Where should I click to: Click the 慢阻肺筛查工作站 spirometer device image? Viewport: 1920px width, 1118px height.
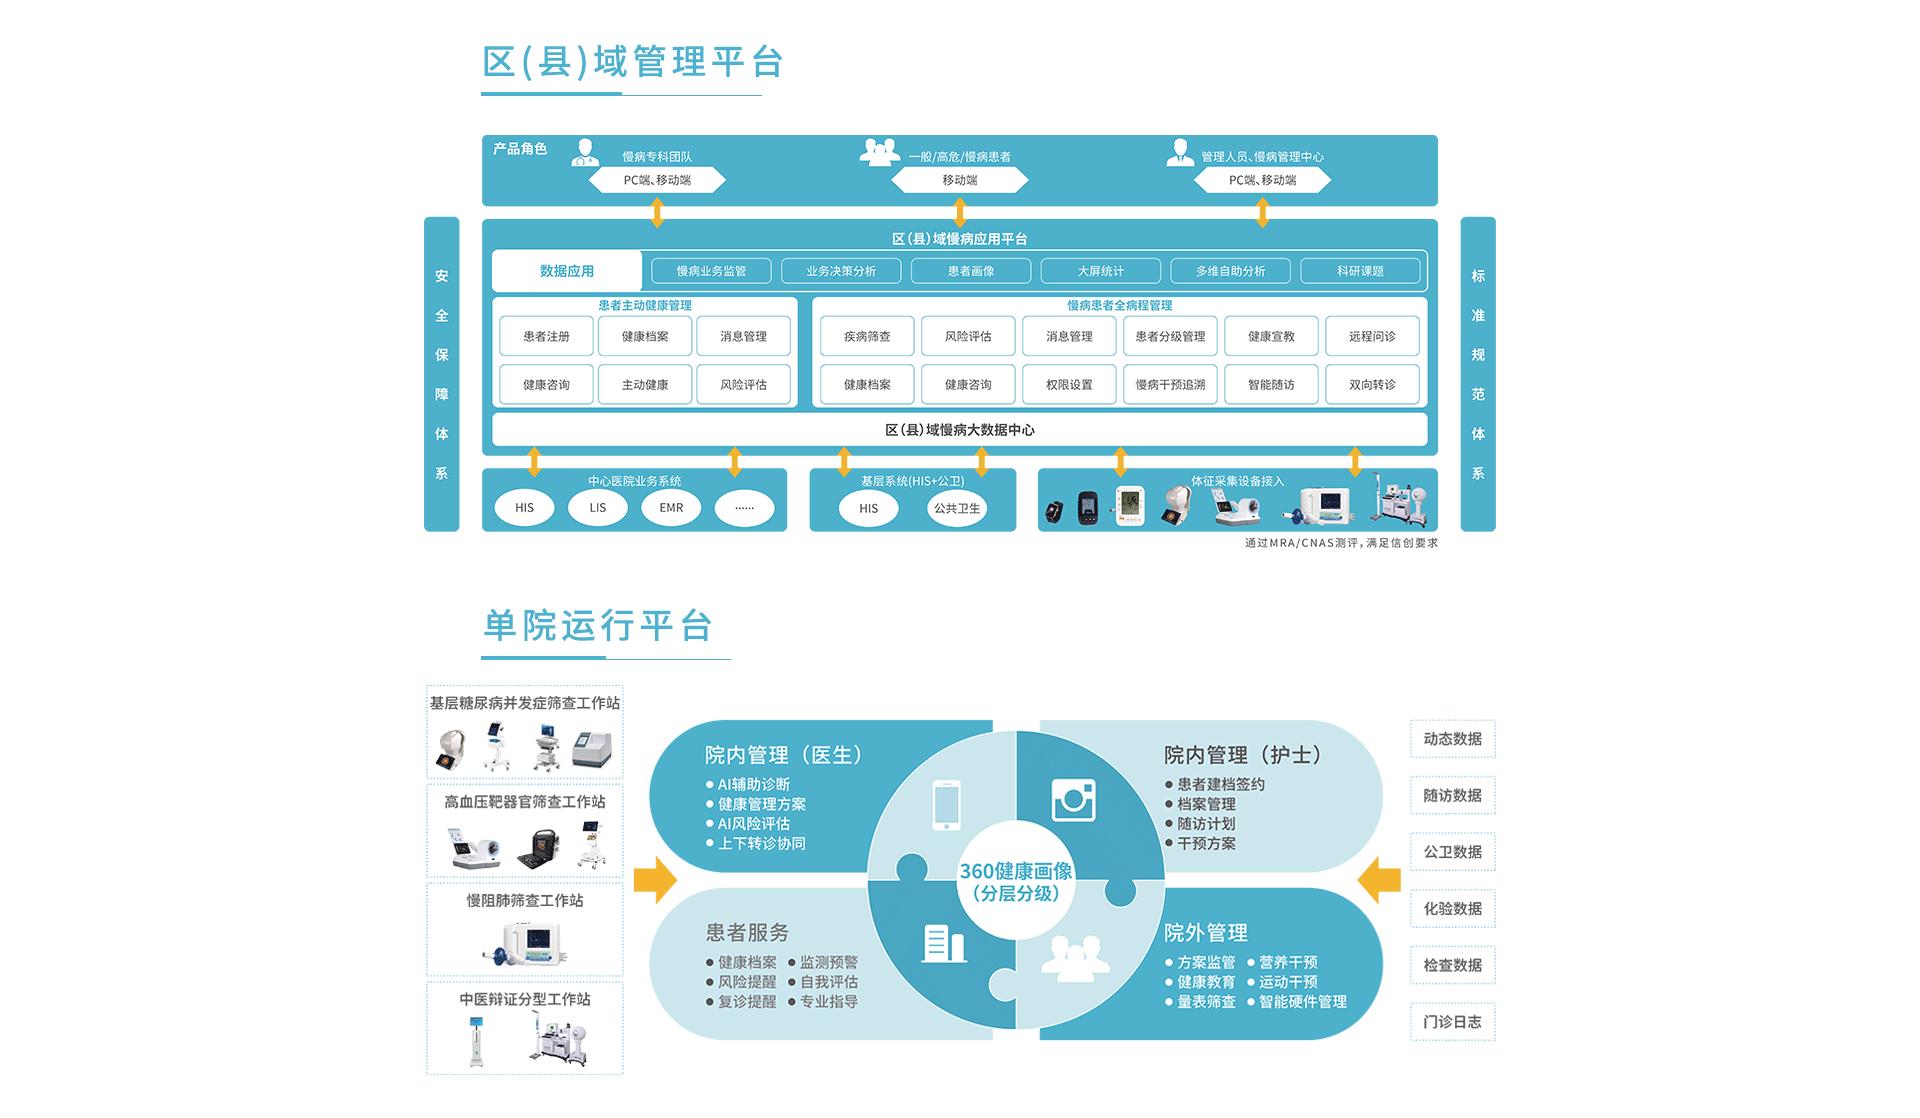(x=526, y=944)
